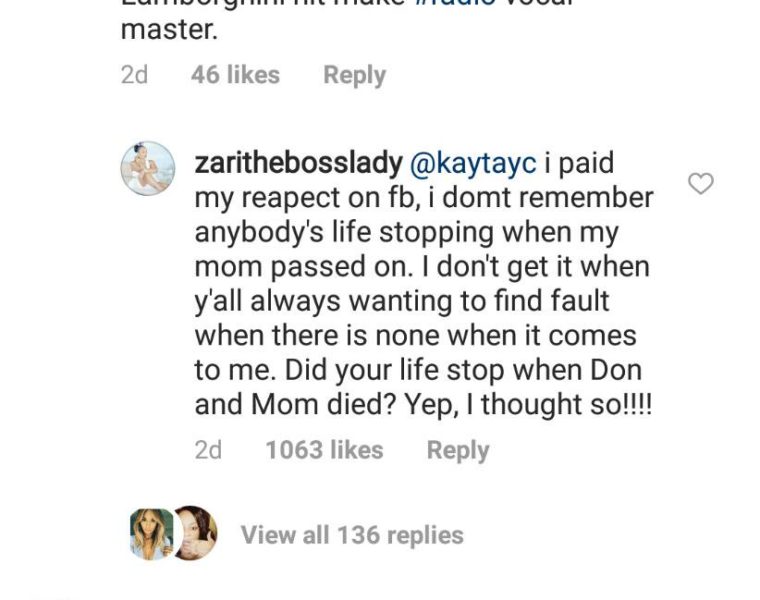Open the zarithebosslady username link
This screenshot has width=760, height=600.
[298, 163]
